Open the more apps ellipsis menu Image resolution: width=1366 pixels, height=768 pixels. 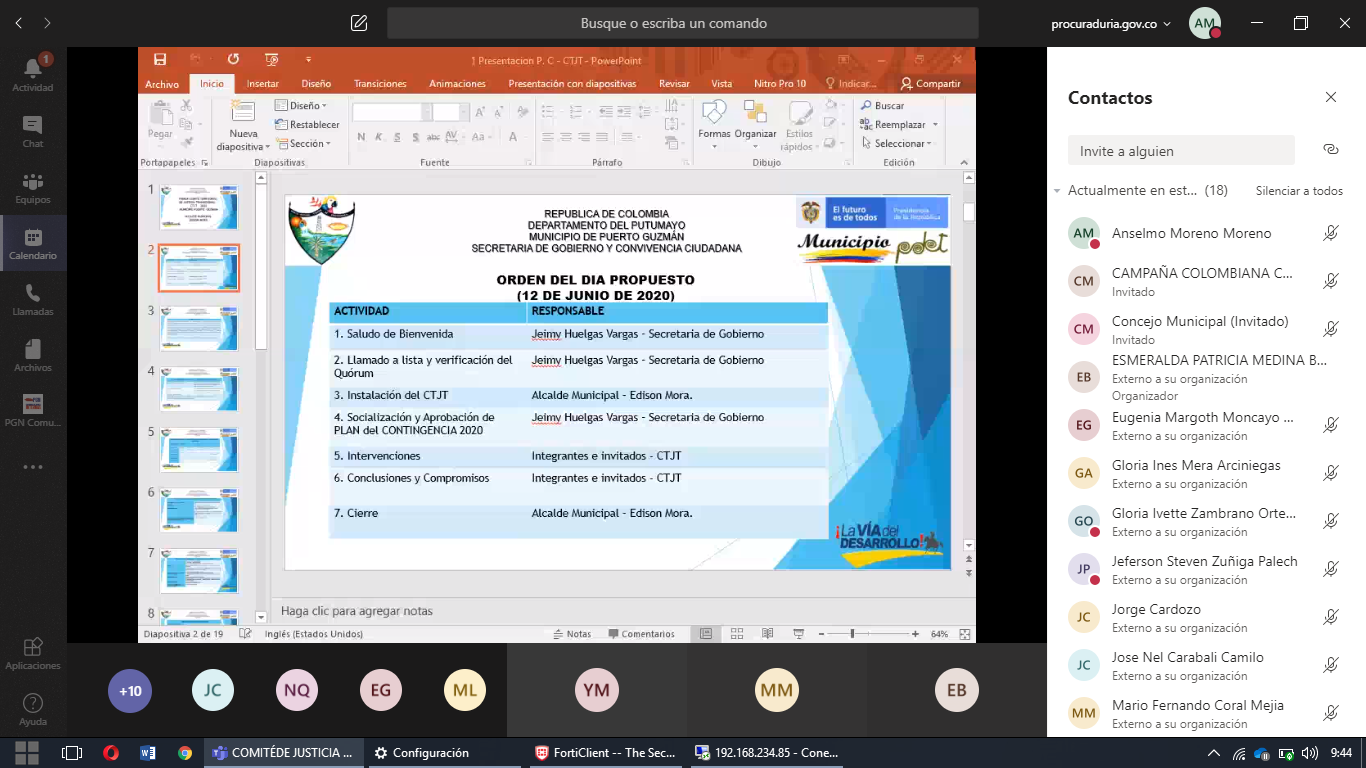[33, 467]
